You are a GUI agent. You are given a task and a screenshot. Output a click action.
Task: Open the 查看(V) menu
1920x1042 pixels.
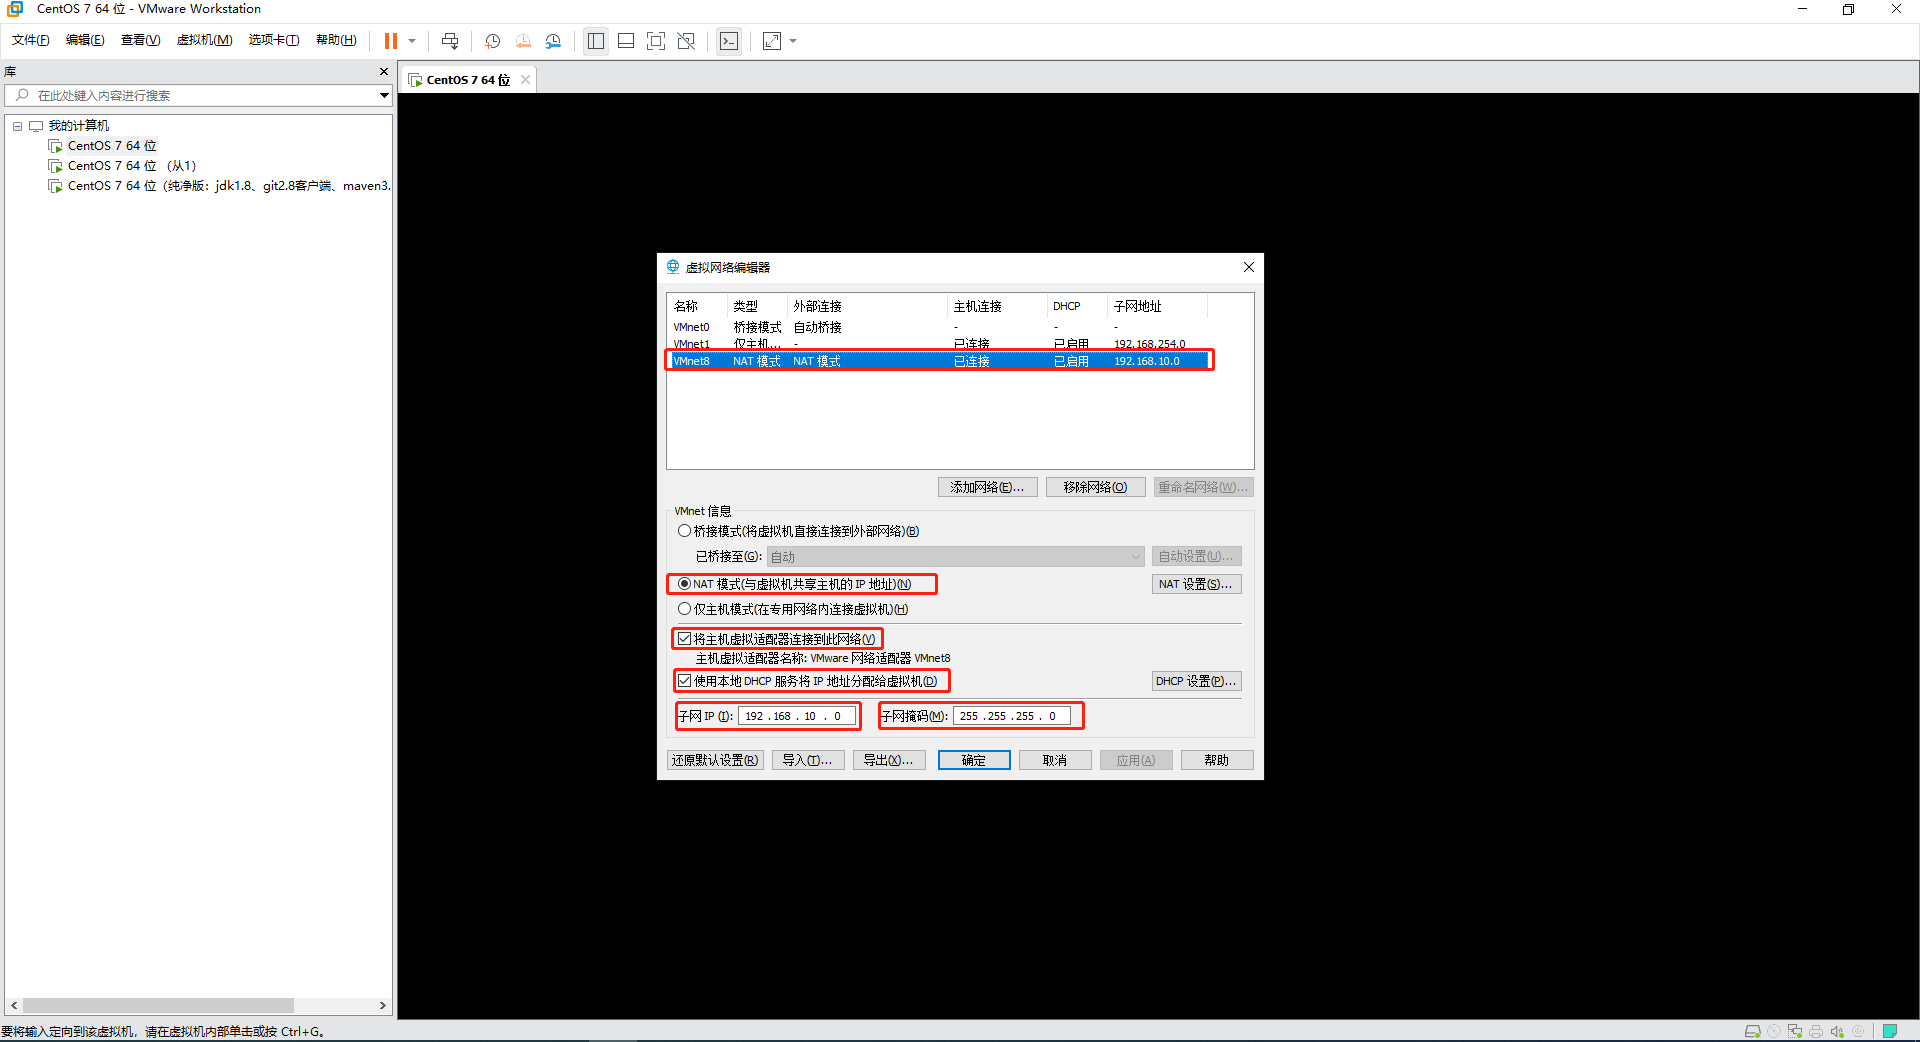tap(140, 40)
